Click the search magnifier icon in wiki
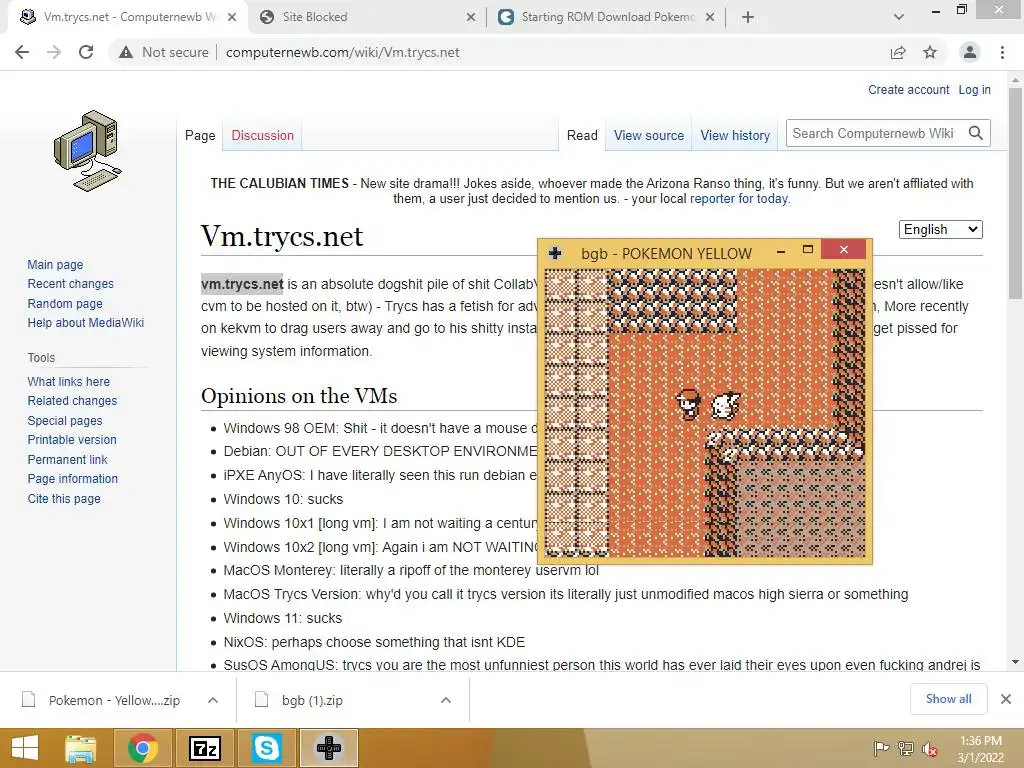This screenshot has width=1024, height=768. [x=976, y=133]
